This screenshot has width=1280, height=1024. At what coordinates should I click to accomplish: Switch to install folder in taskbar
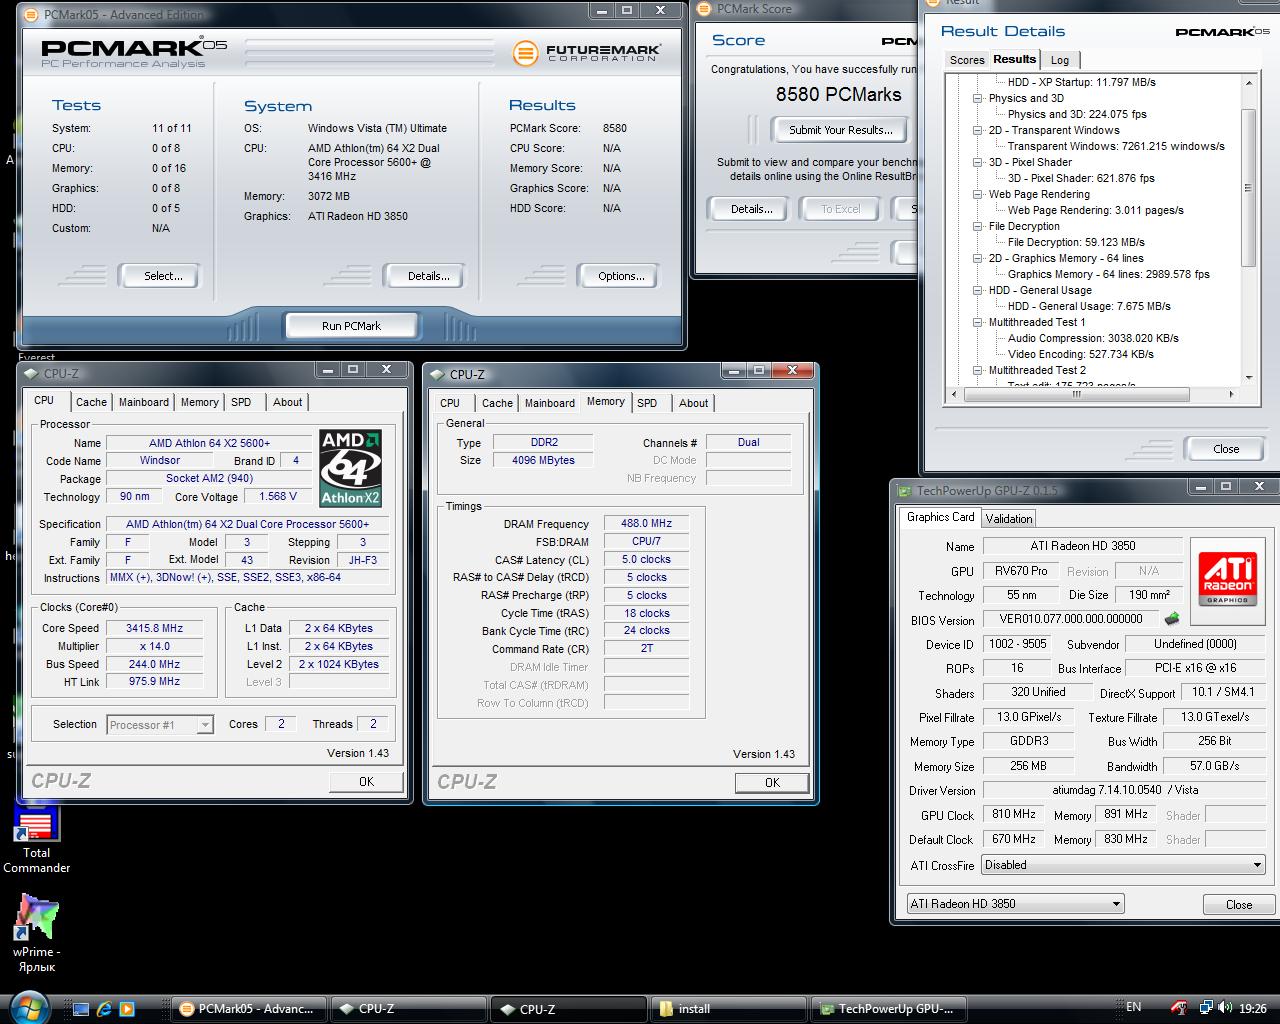[x=729, y=1009]
